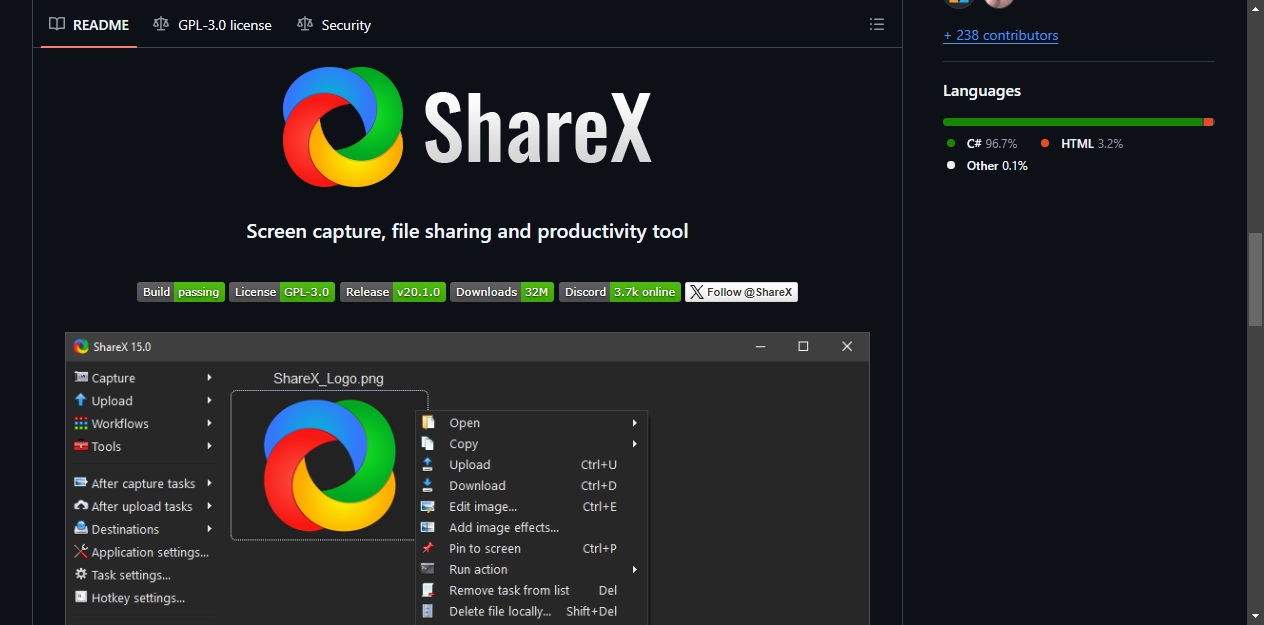This screenshot has height=625, width=1264.
Task: Open the README outline list icon
Action: pyautogui.click(x=877, y=24)
